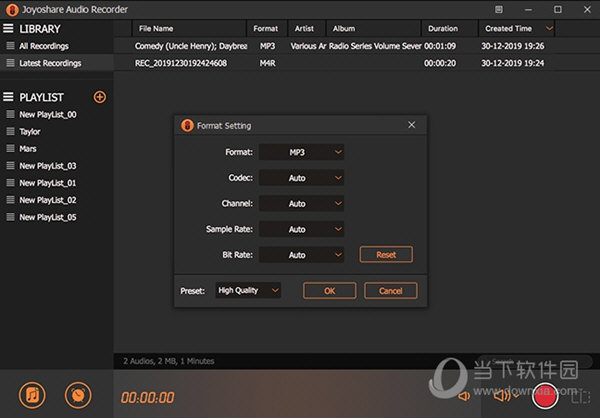
Task: Select the Comedy (Uncle Henry) recording row
Action: [357, 46]
